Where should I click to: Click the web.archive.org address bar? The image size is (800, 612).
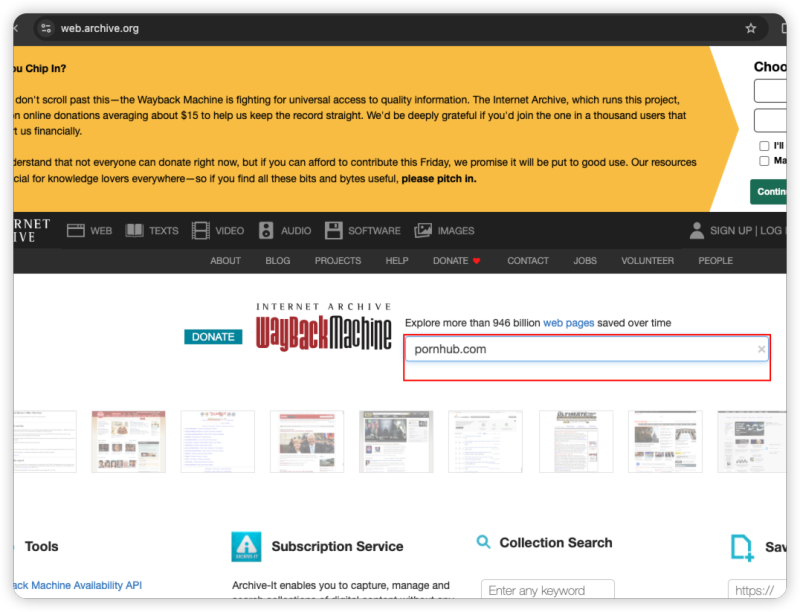click(x=401, y=28)
